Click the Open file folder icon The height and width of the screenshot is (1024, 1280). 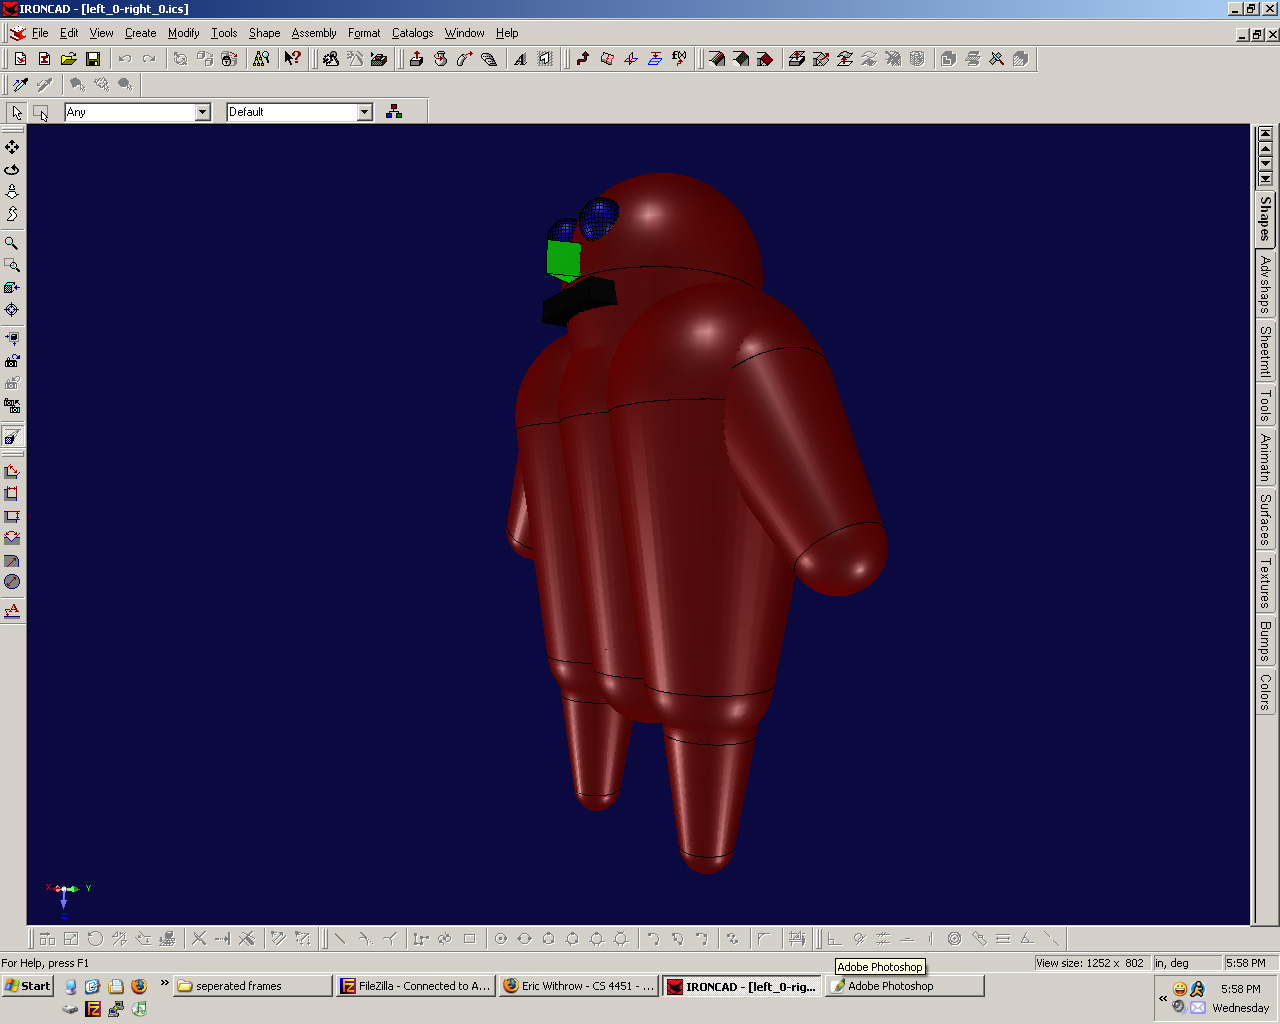pos(68,59)
